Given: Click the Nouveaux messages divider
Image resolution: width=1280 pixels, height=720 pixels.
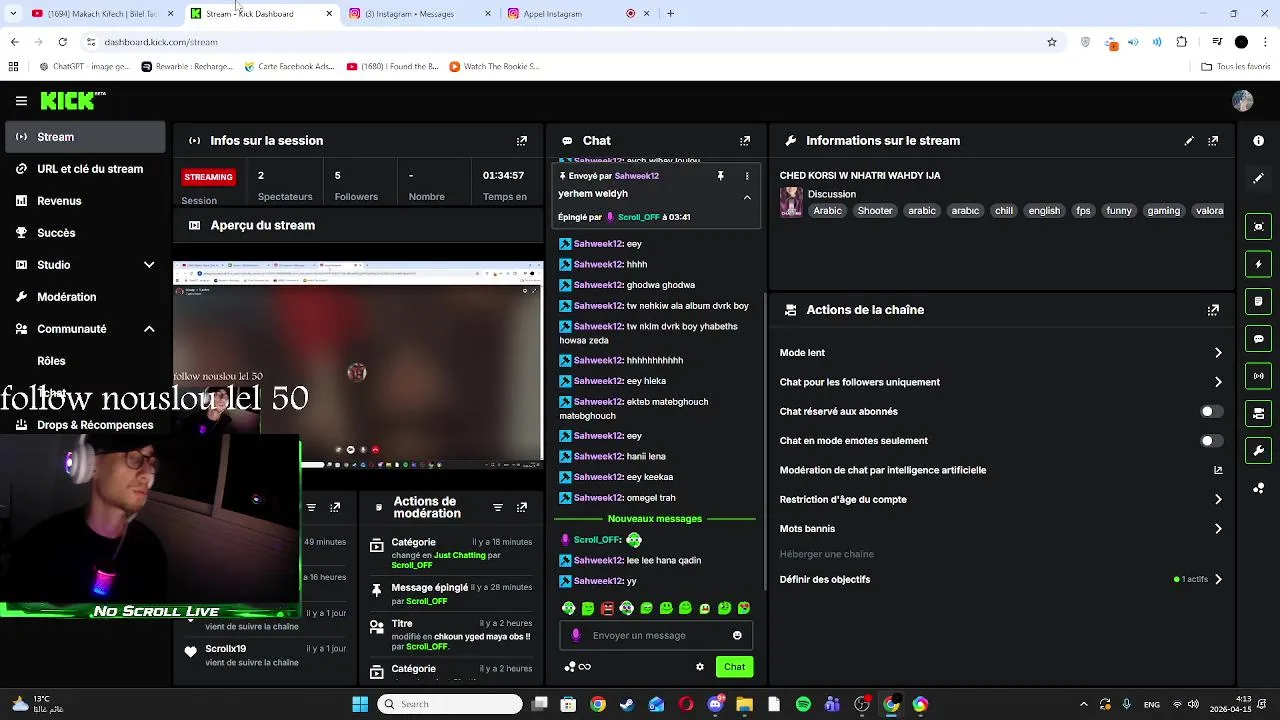Looking at the screenshot, I should click(655, 519).
